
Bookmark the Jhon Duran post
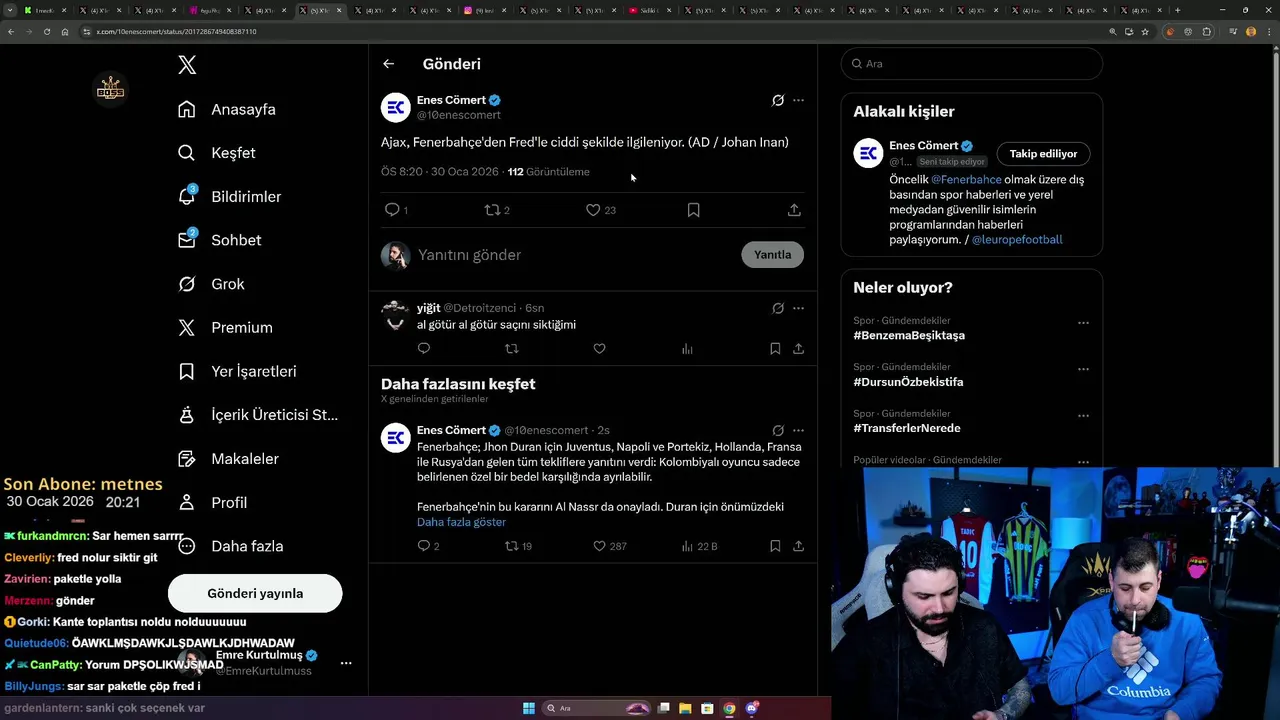(x=775, y=546)
